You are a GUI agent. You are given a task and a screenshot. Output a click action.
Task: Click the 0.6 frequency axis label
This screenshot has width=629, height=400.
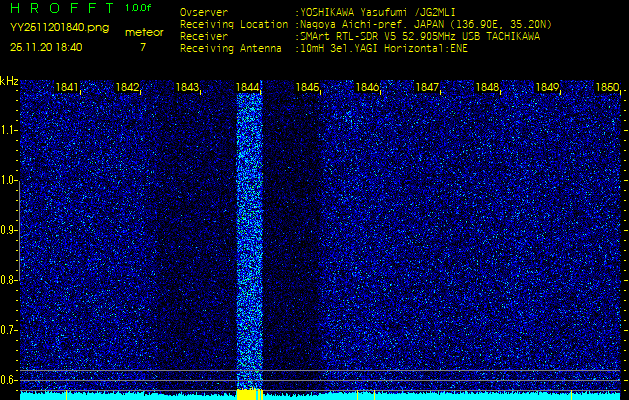click(8, 380)
